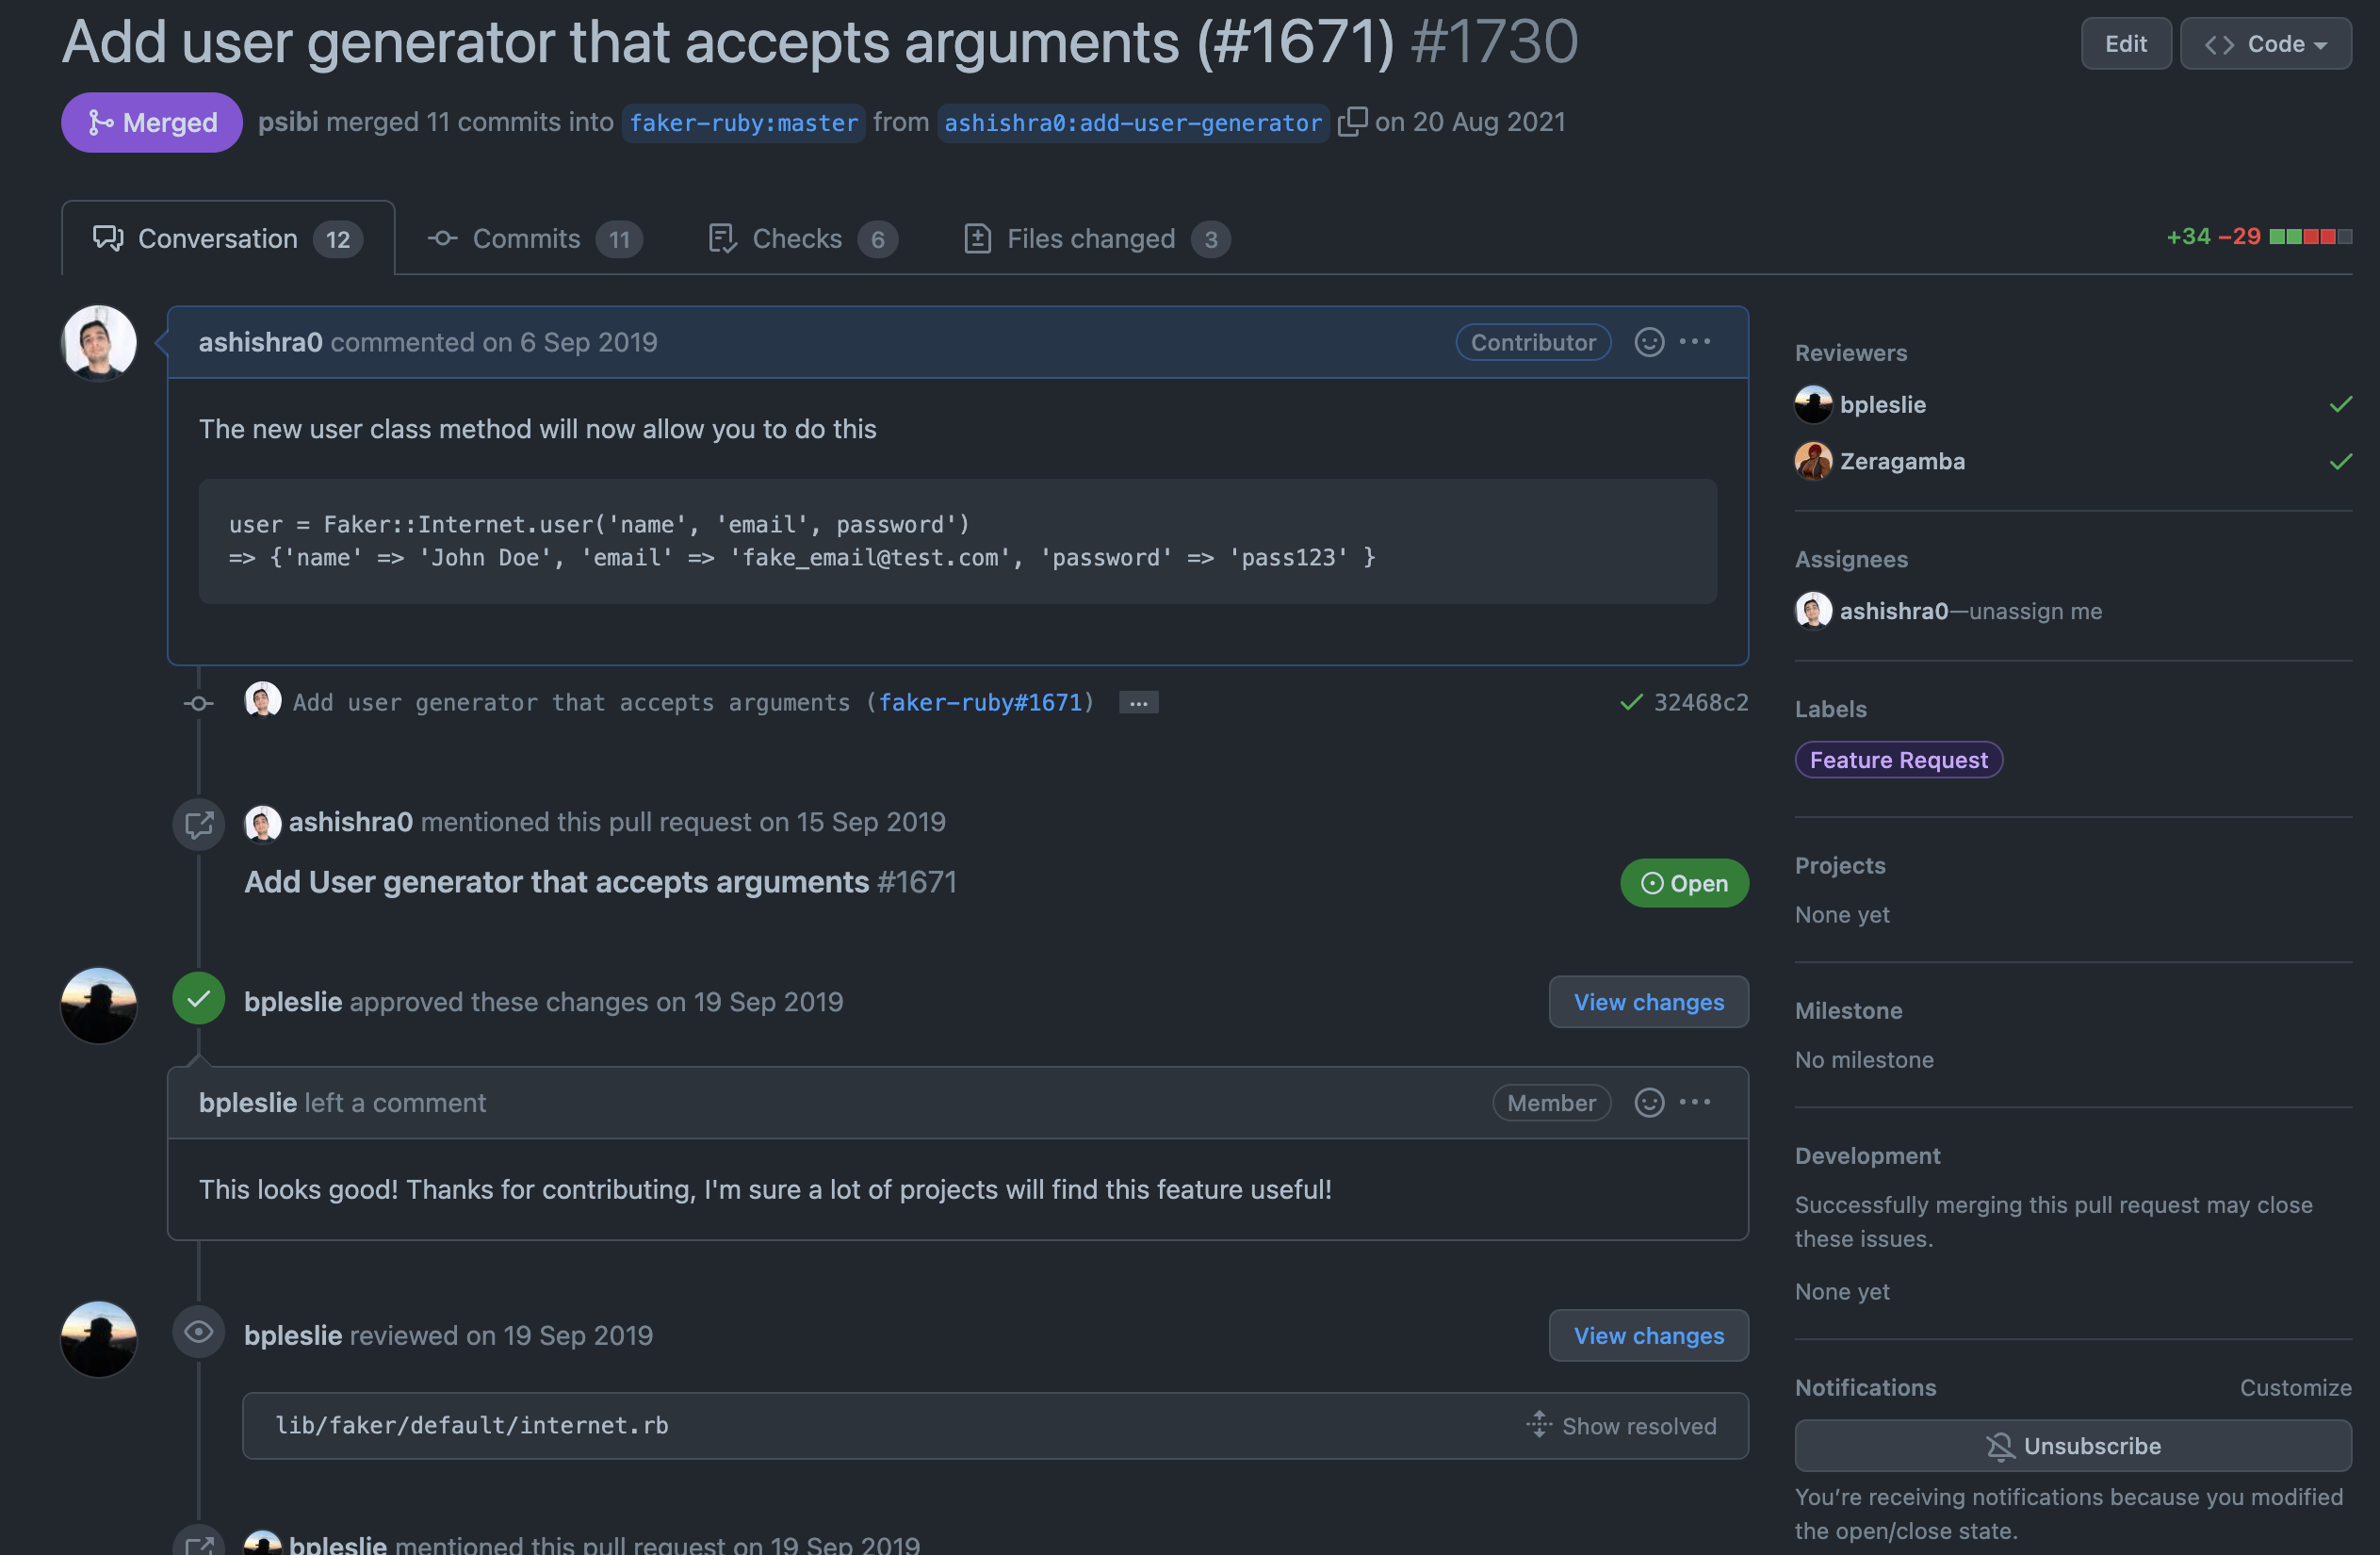Viewport: 2380px width, 1555px height.
Task: Click the cross-reference icon next to the mention event
Action: point(198,824)
